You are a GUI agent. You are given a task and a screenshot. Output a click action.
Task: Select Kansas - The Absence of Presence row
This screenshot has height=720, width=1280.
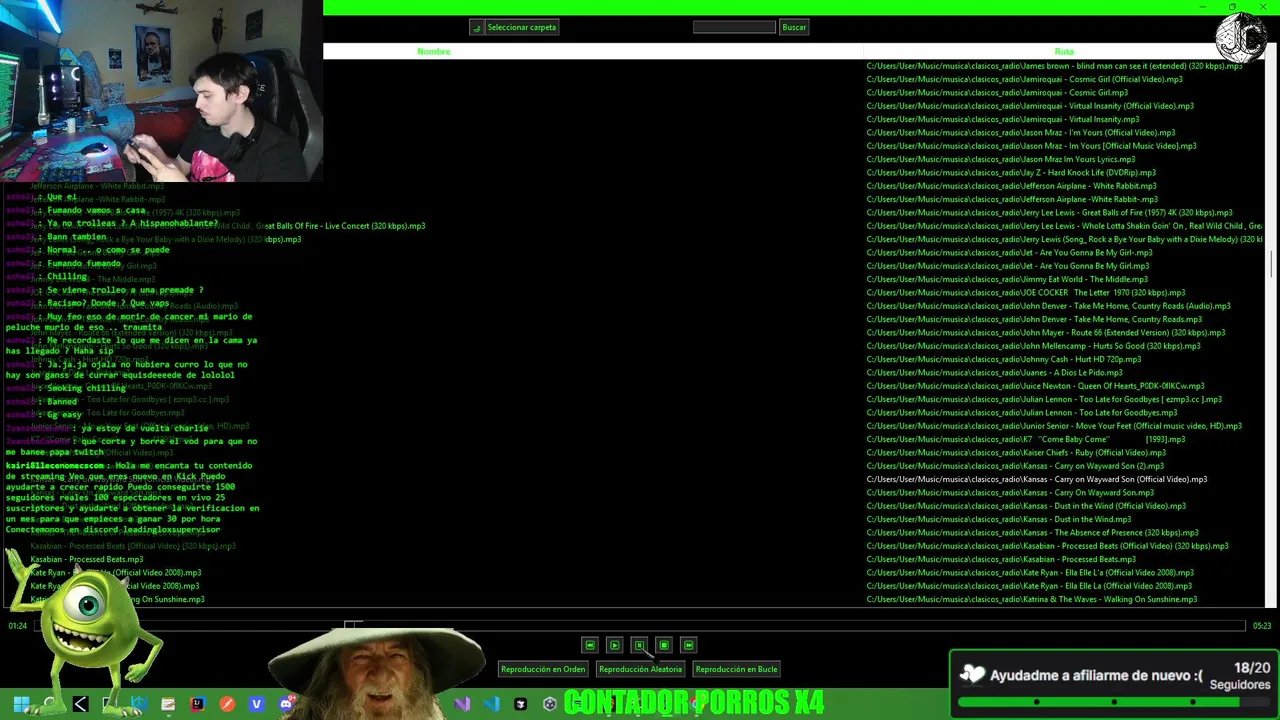pyautogui.click(x=1032, y=532)
